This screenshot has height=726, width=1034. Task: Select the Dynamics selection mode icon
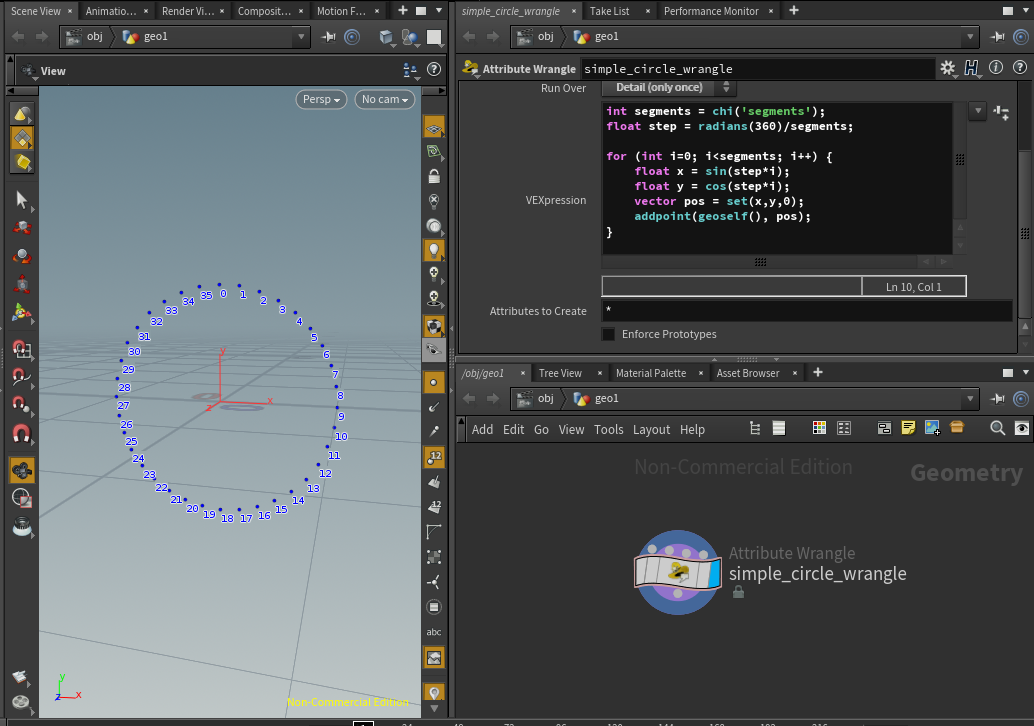(22, 162)
